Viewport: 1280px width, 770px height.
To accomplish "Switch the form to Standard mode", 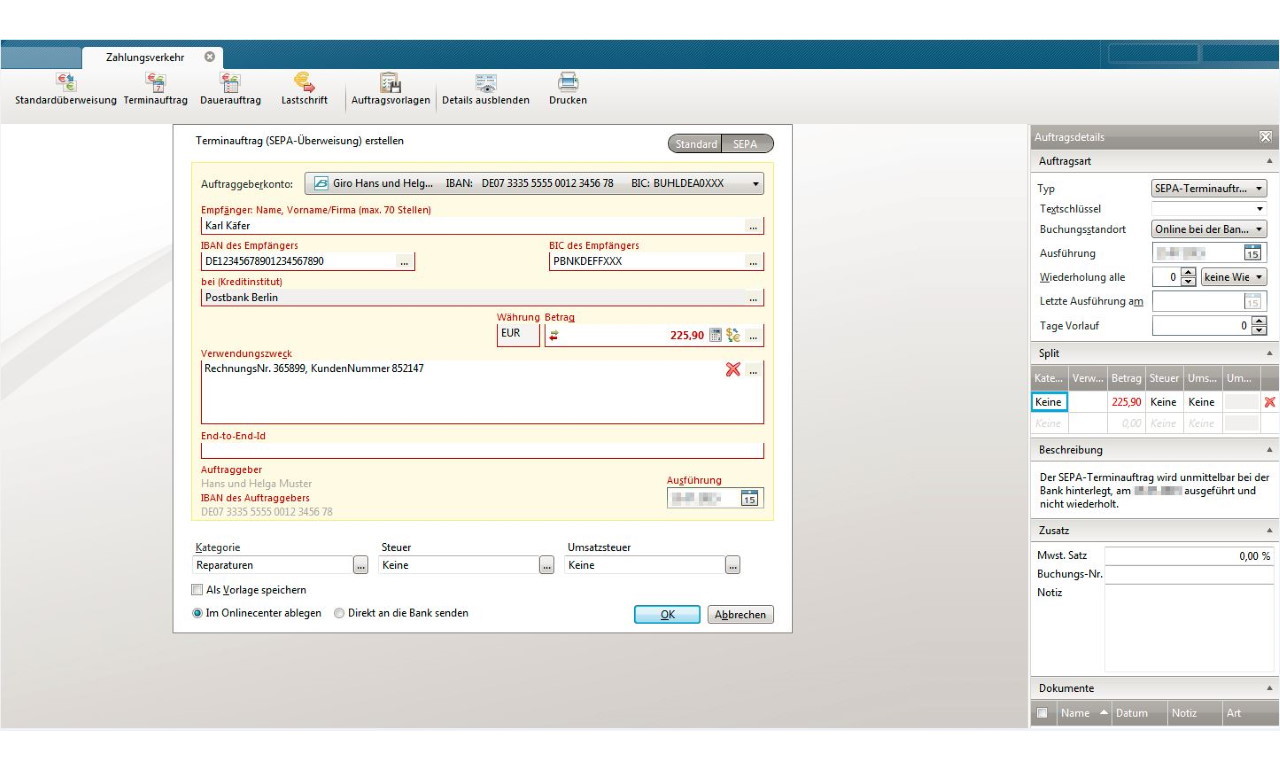I will click(x=695, y=144).
